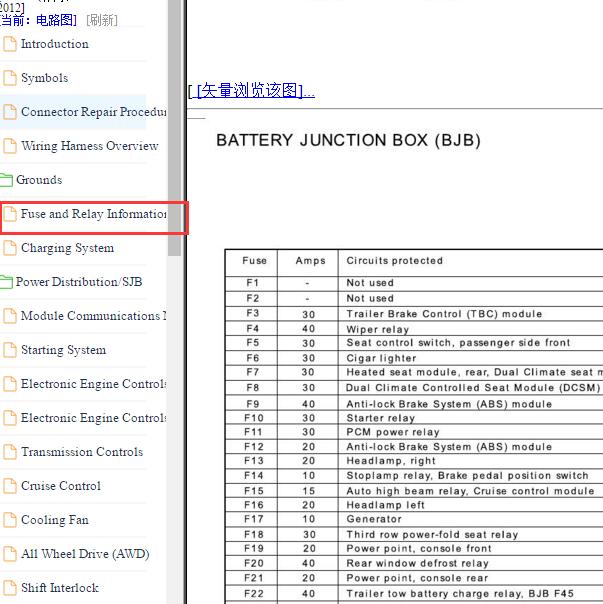Image resolution: width=603 pixels, height=604 pixels.
Task: Click the second Electronic Engine Controls page icon
Action: coord(10,418)
